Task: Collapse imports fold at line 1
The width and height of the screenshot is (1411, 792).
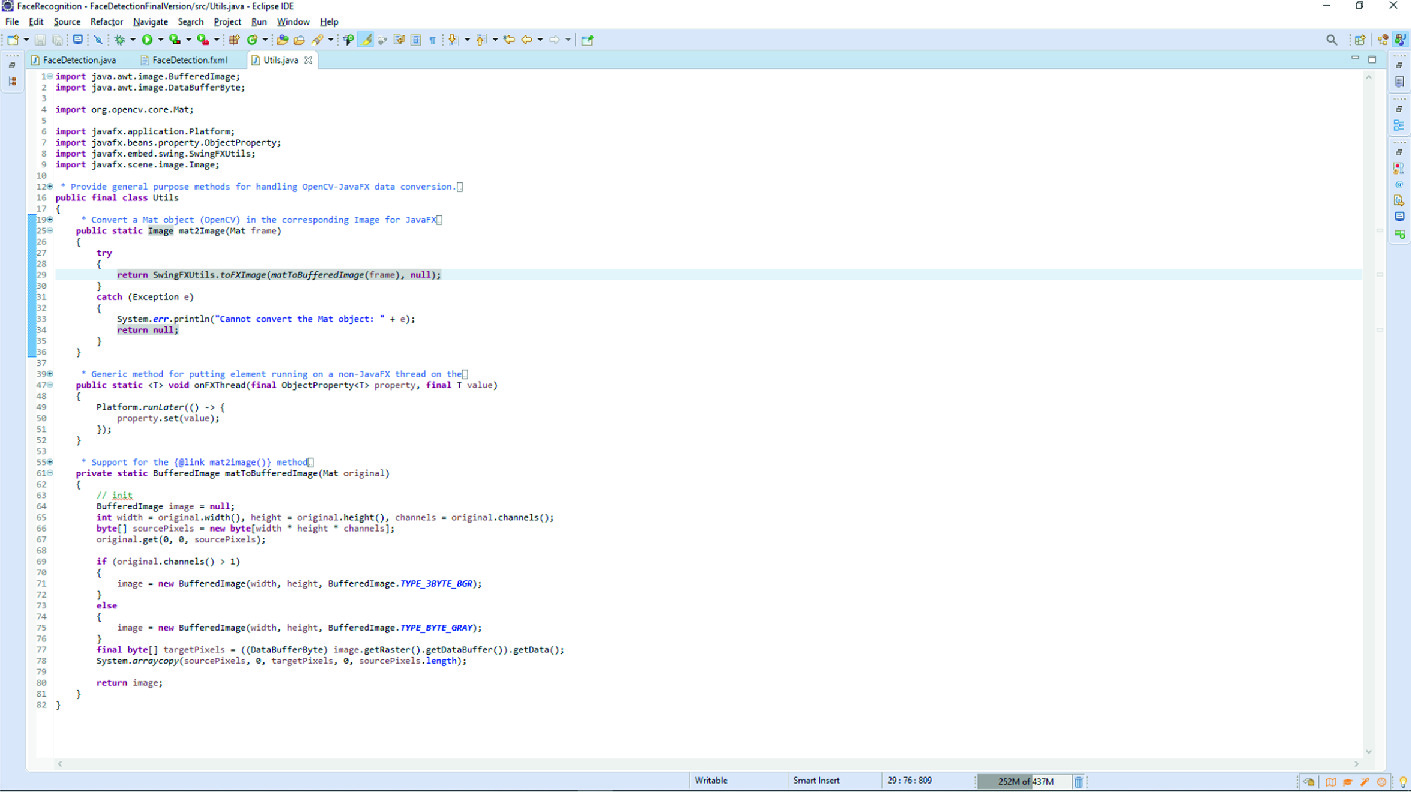Action: 50,76
